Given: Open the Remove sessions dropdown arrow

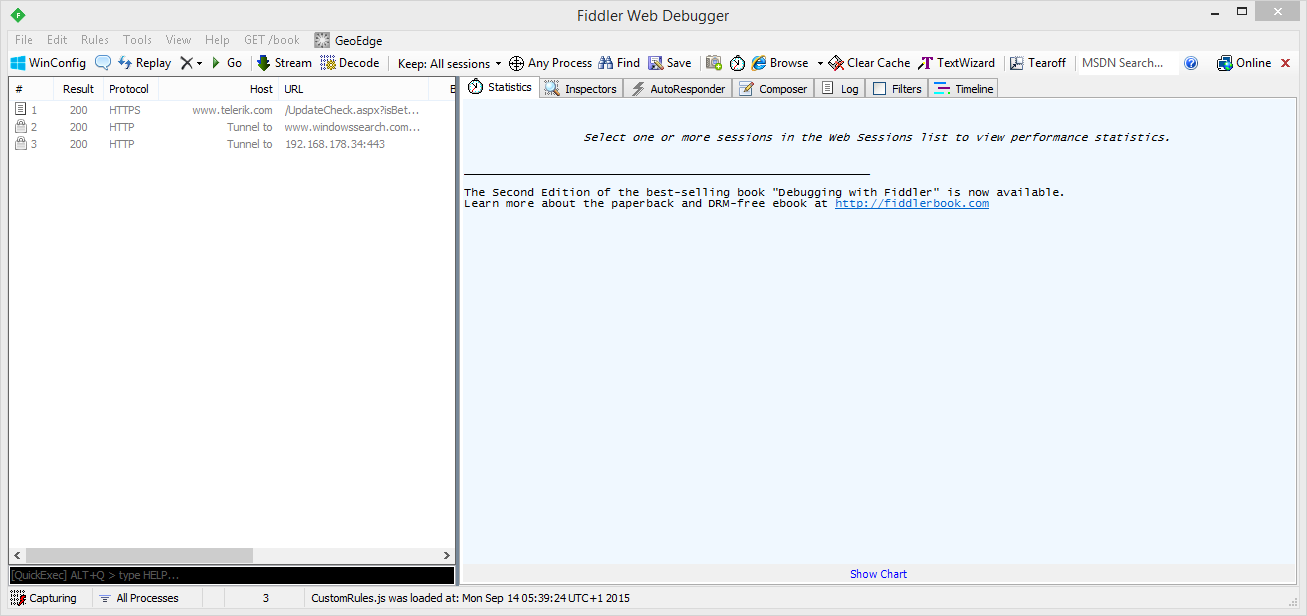Looking at the screenshot, I should [x=199, y=63].
